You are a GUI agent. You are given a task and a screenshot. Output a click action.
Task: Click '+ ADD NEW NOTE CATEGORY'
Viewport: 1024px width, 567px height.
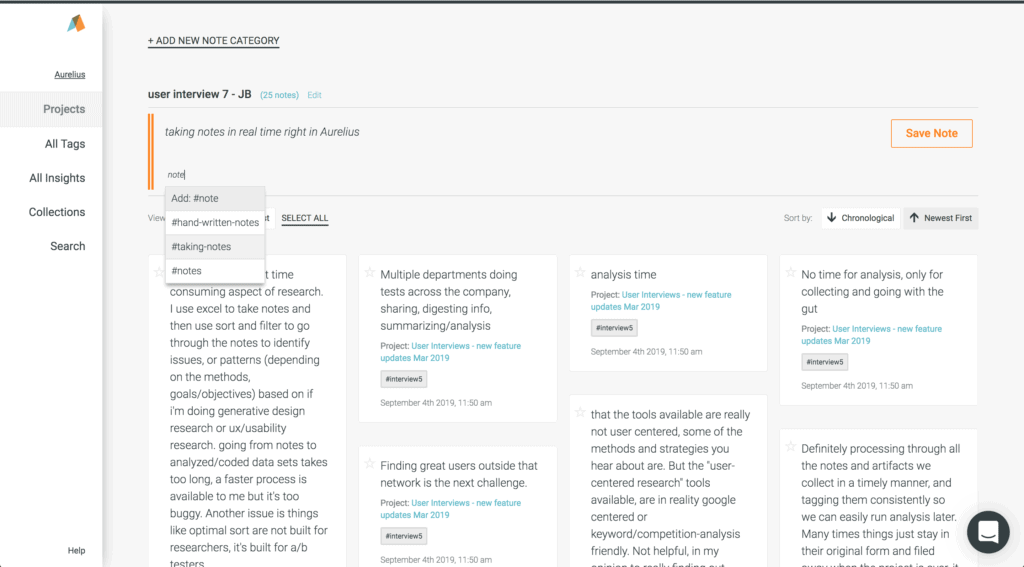click(x=214, y=40)
